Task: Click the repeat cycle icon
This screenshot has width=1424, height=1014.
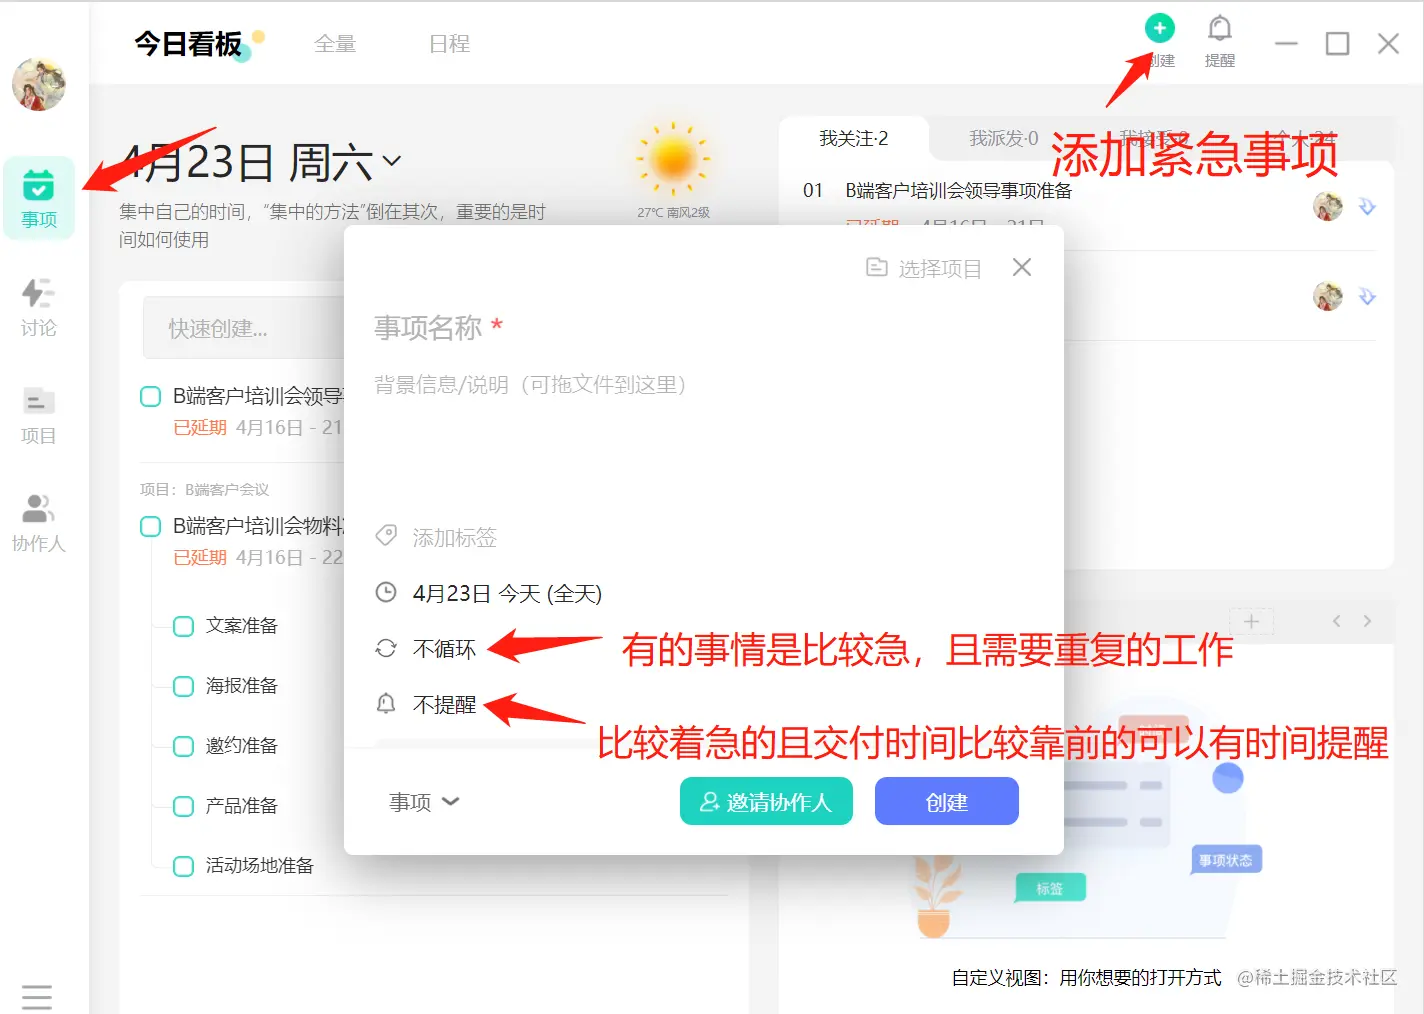Action: [x=386, y=648]
